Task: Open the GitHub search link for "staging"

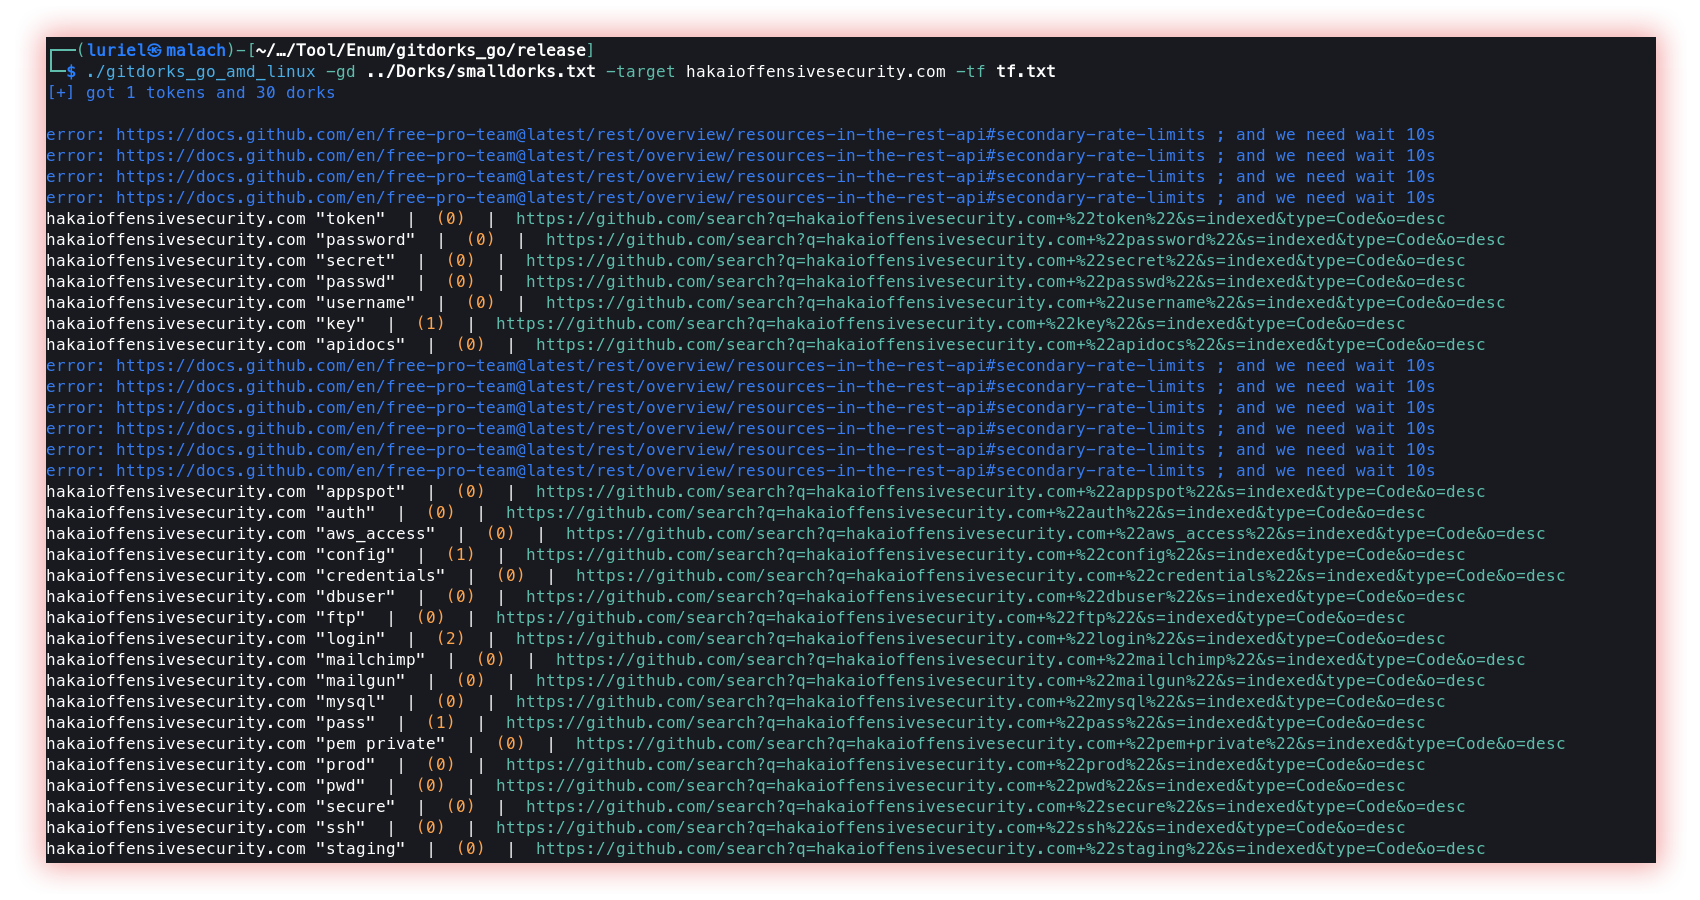Action: coord(1010,849)
